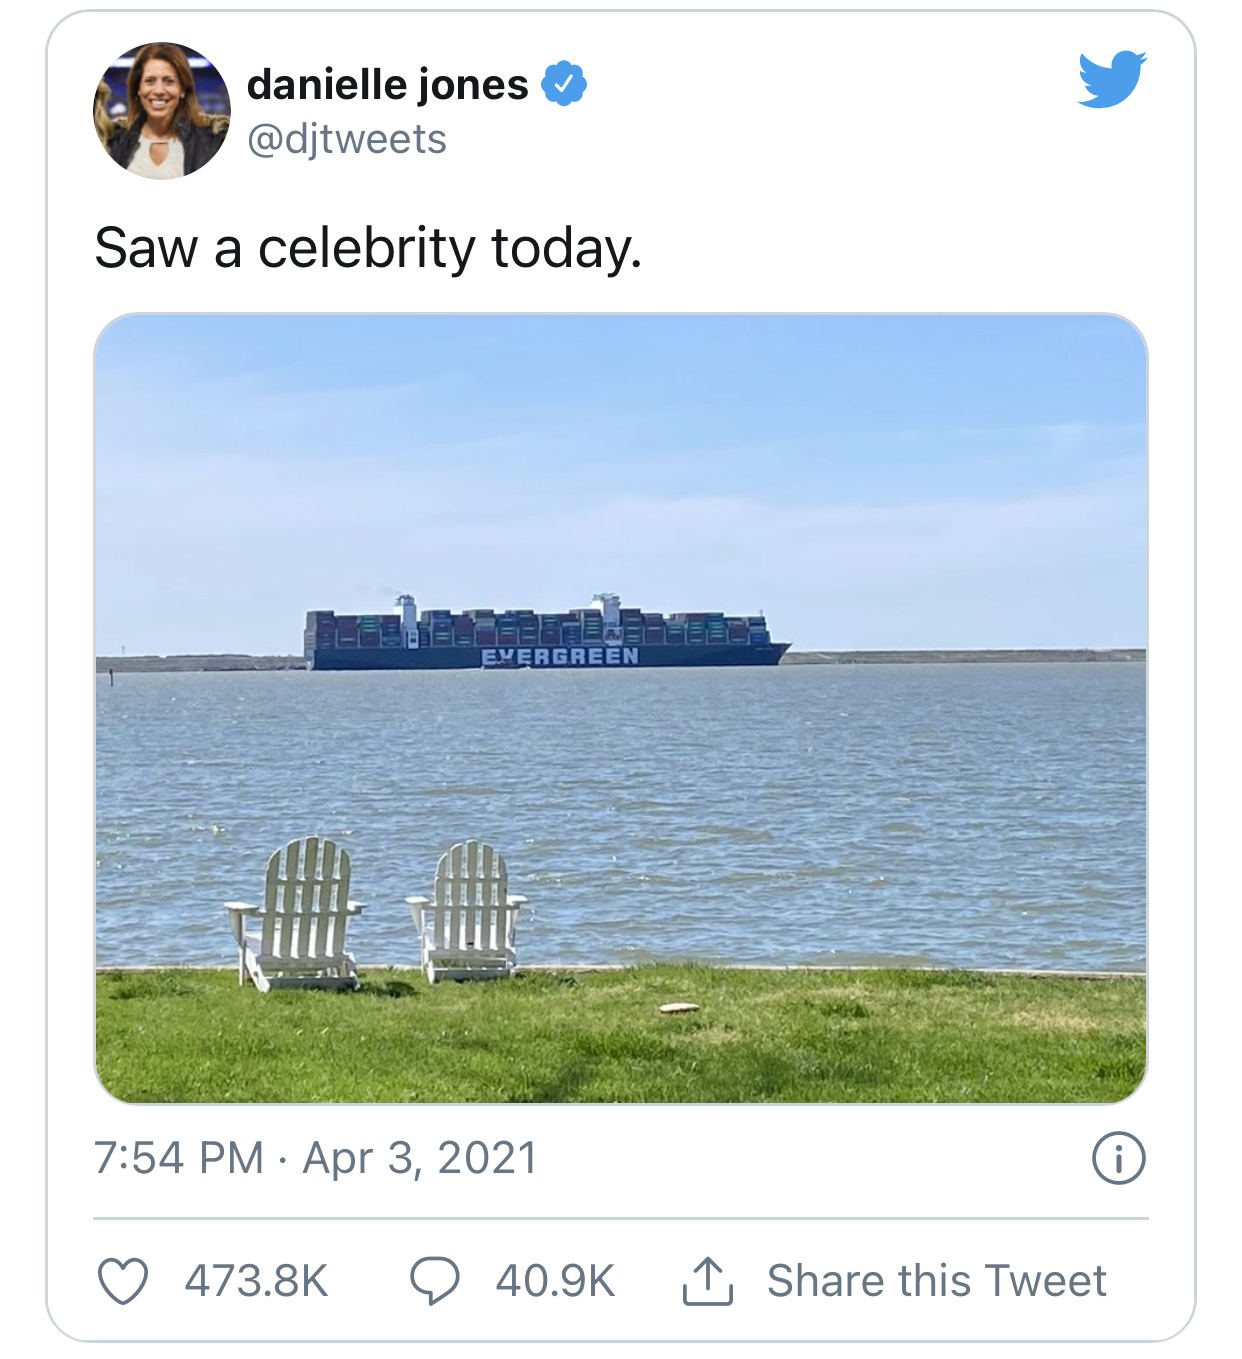Click the small disc lying on the grass
The width and height of the screenshot is (1242, 1359).
point(679,1008)
